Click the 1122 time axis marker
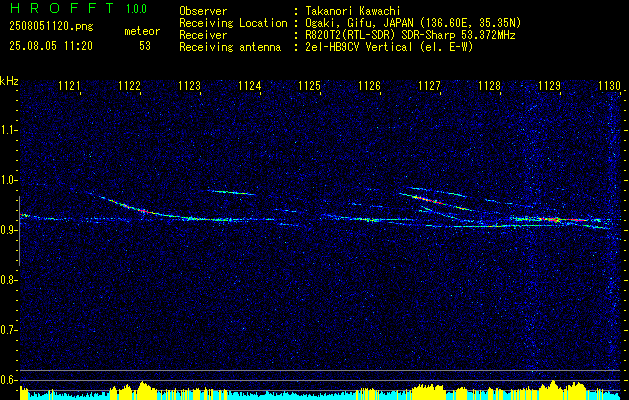 point(129,85)
